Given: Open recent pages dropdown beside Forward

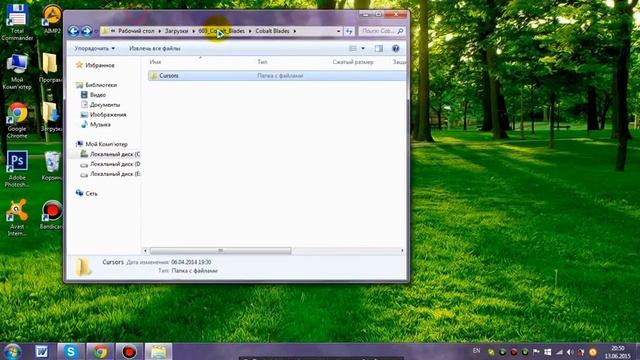Looking at the screenshot, I should click(96, 31).
